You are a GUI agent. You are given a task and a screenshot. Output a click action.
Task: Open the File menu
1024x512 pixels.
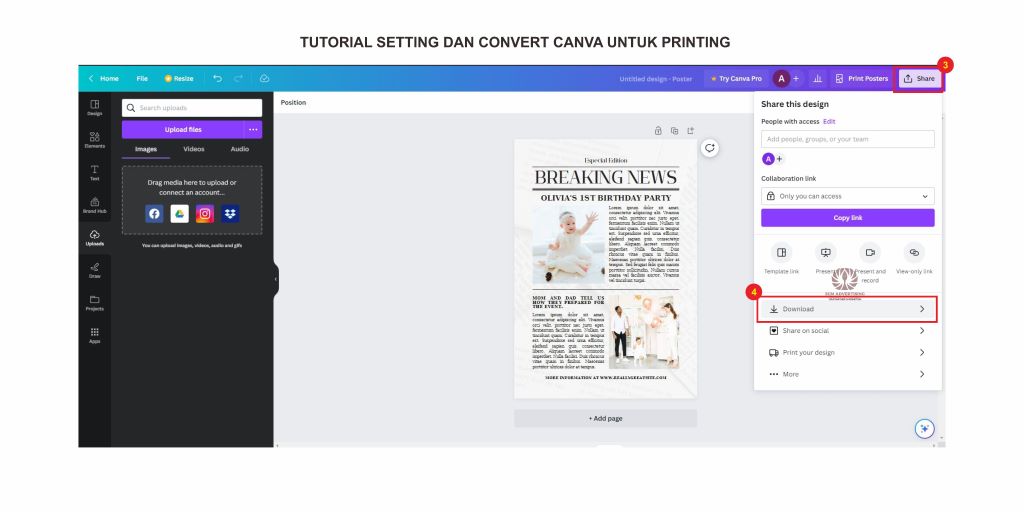142,78
